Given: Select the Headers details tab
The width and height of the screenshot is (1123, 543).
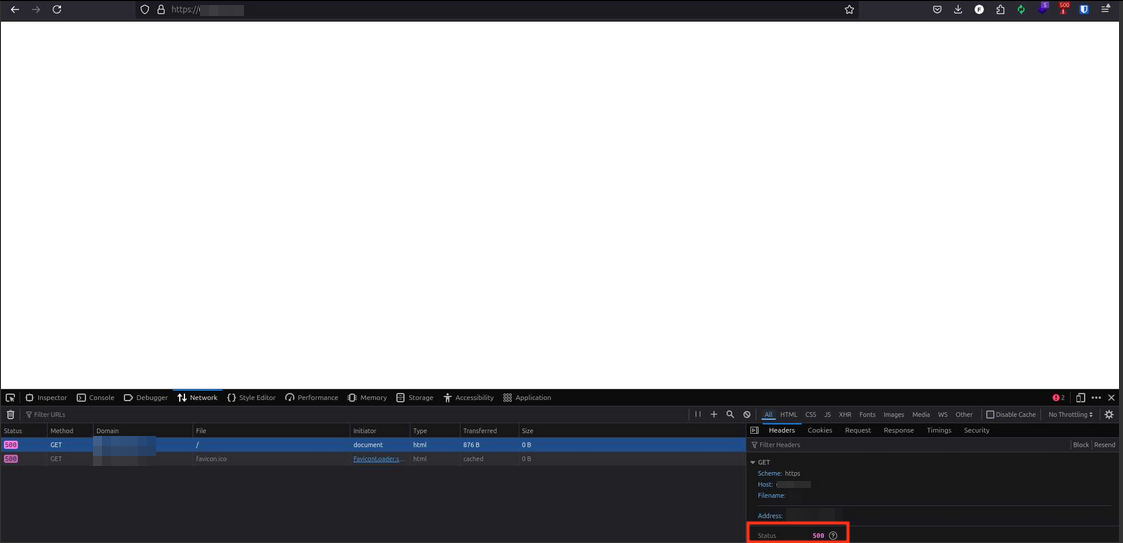Looking at the screenshot, I should pos(781,431).
